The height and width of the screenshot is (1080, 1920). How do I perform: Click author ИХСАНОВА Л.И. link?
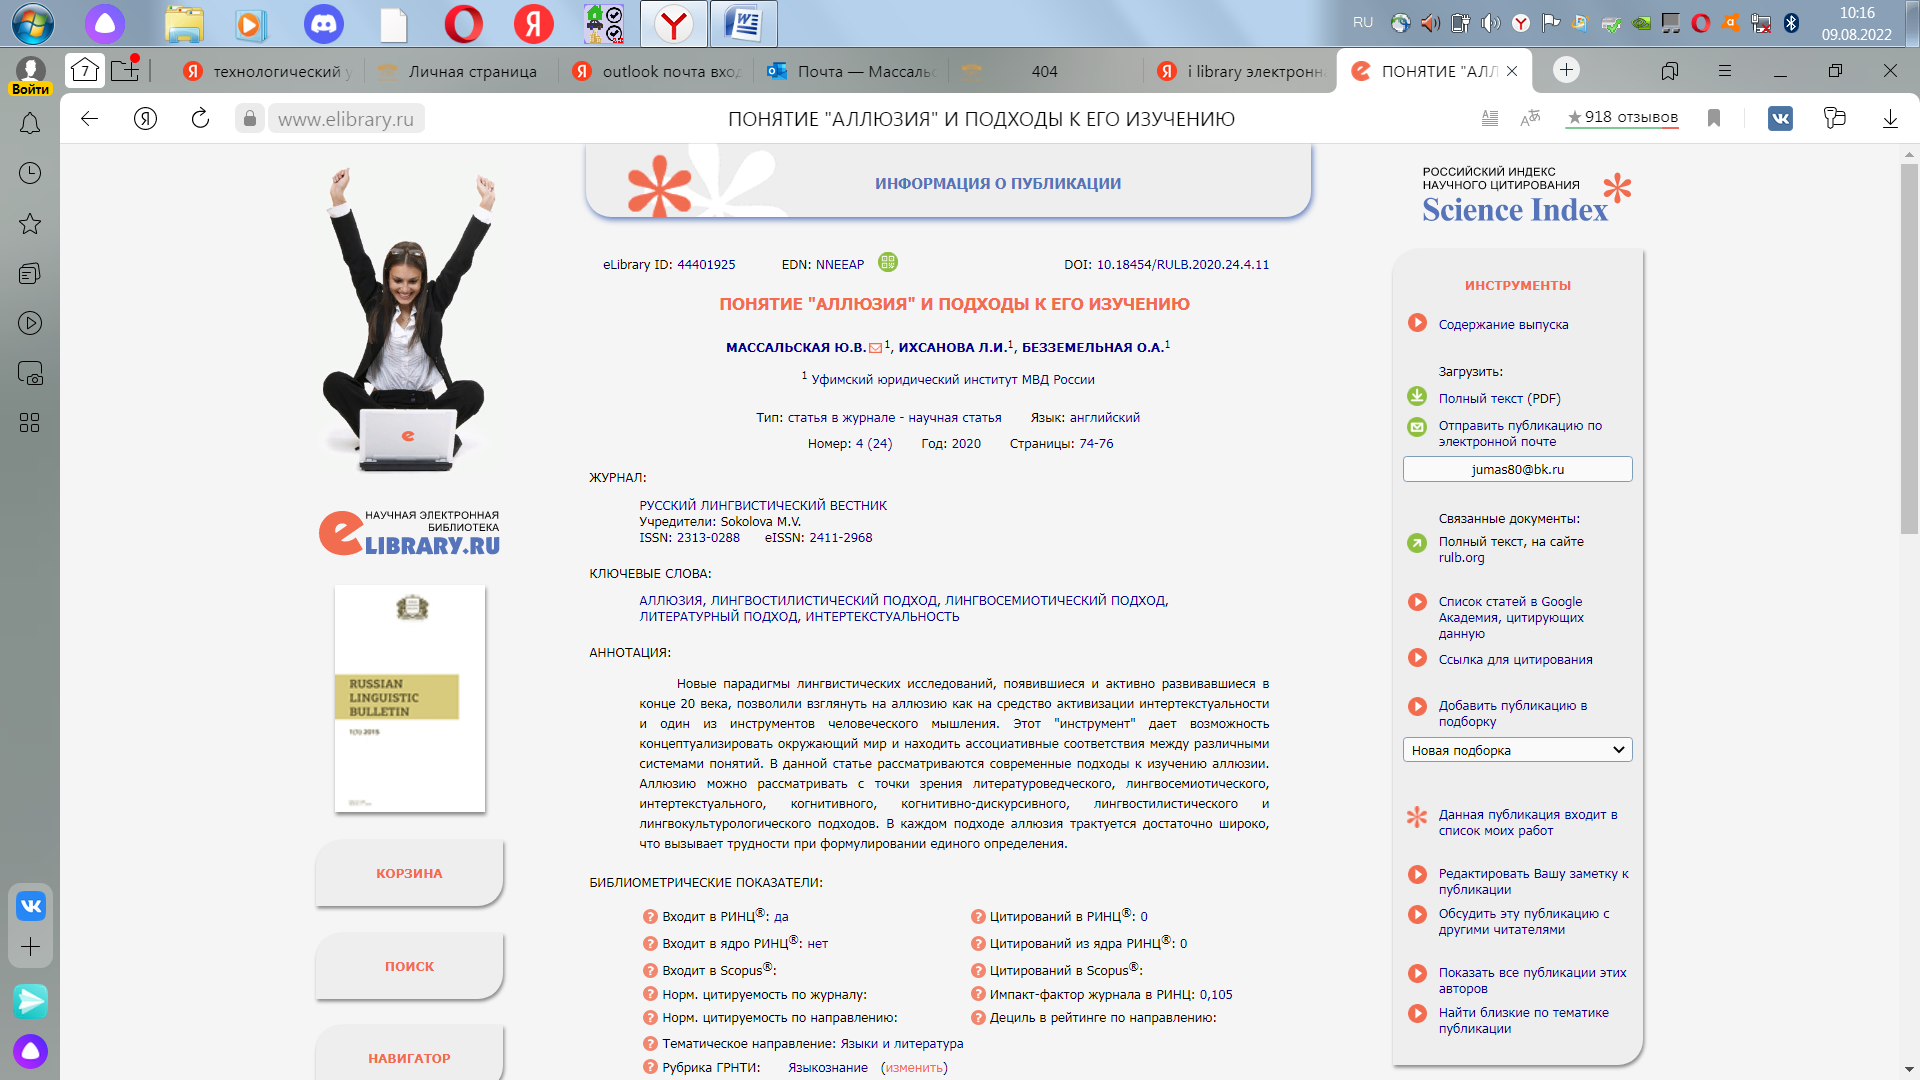coord(951,347)
